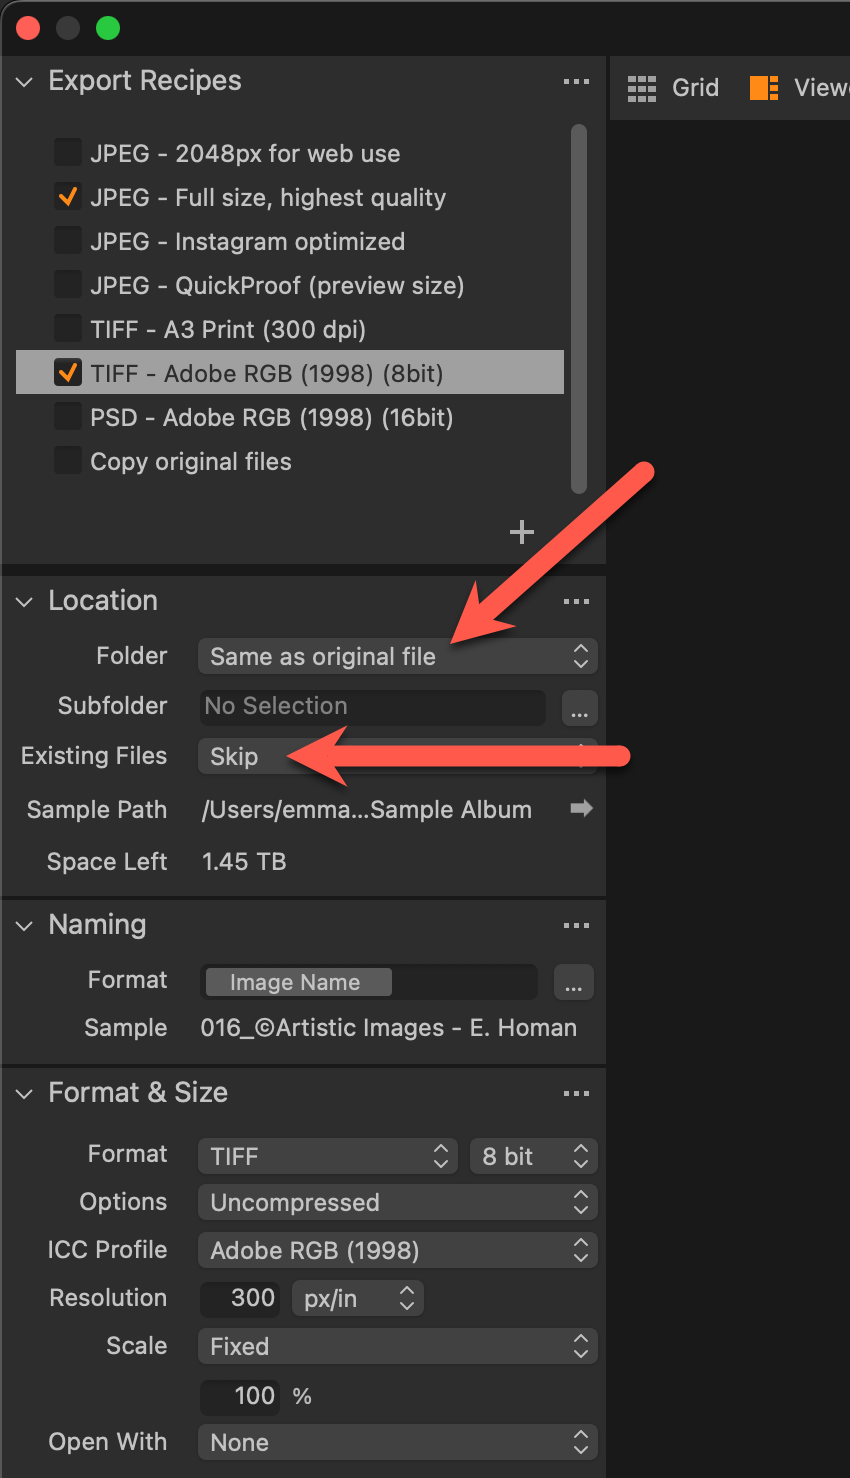
Task: Open the Location panel options menu
Action: coord(576,601)
